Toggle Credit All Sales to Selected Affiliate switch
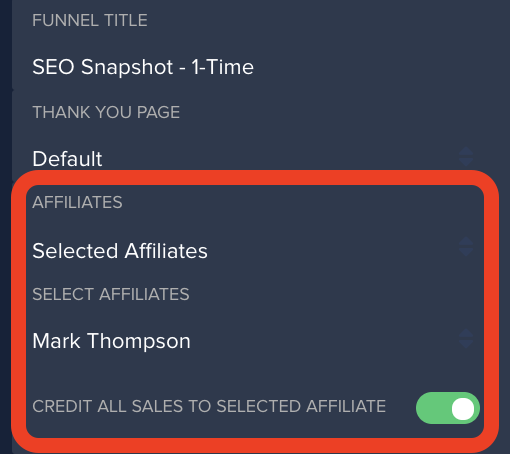This screenshot has width=510, height=454. click(x=448, y=408)
